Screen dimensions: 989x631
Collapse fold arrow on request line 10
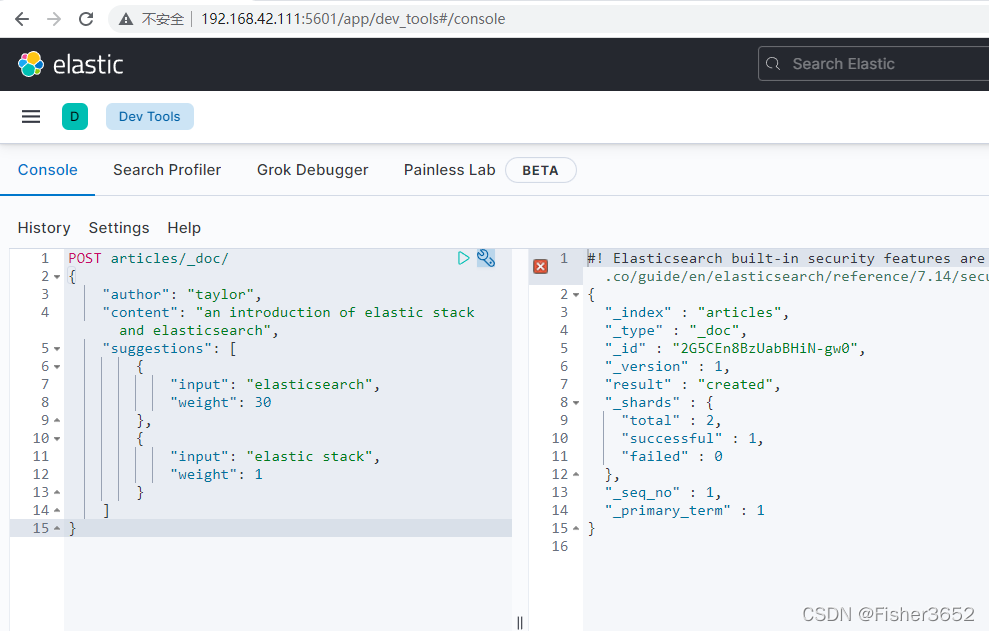tap(57, 439)
